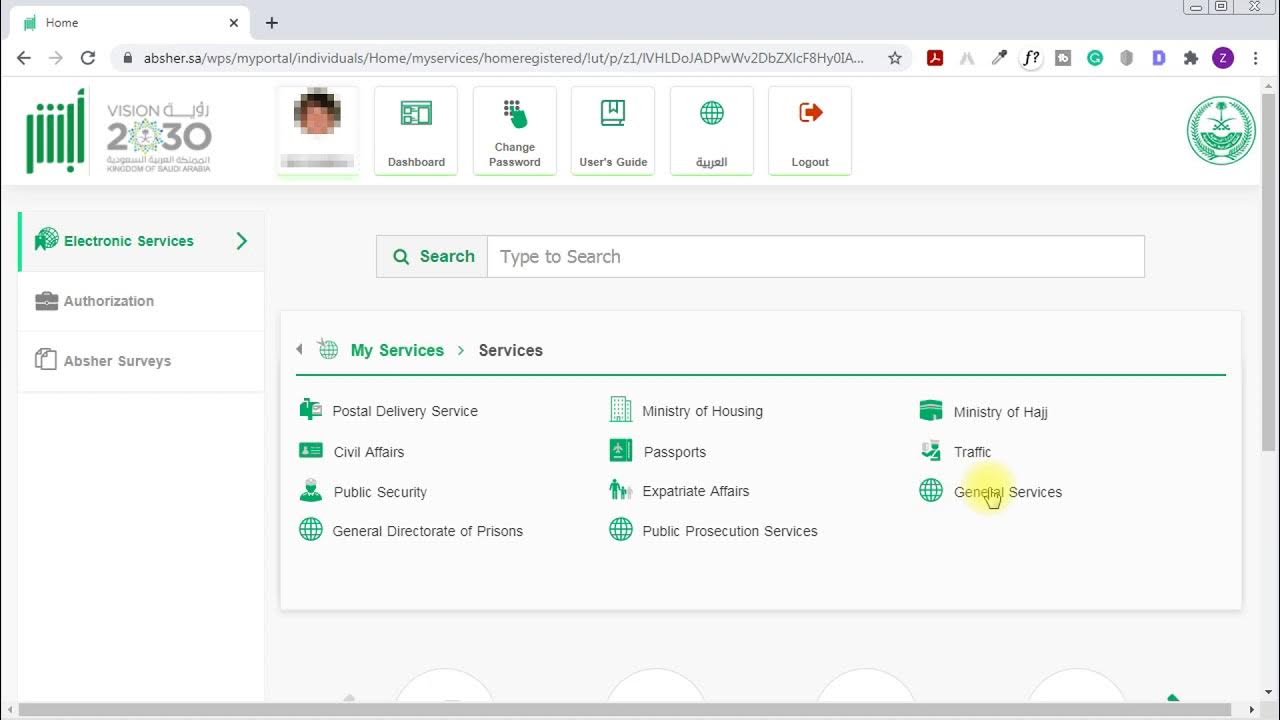The width and height of the screenshot is (1280, 720).
Task: Click the Public Security officer icon
Action: point(311,490)
